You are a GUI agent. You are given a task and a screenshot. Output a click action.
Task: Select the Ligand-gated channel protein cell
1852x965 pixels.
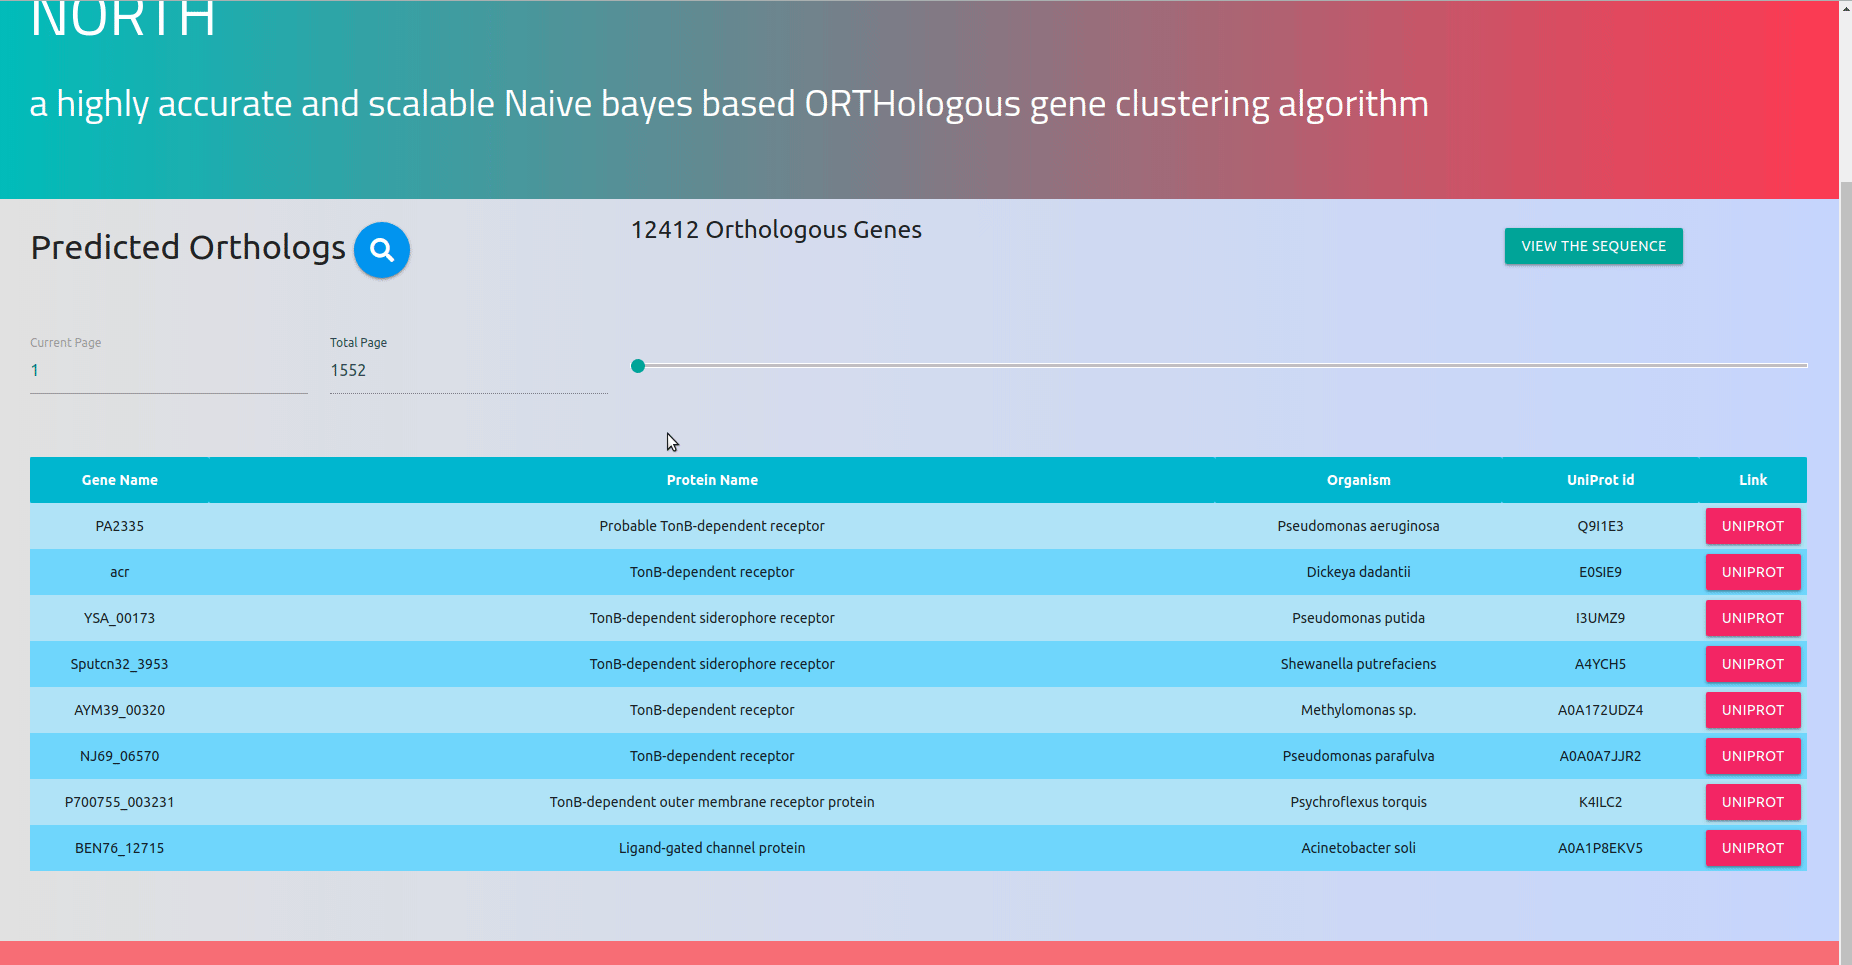(x=712, y=848)
